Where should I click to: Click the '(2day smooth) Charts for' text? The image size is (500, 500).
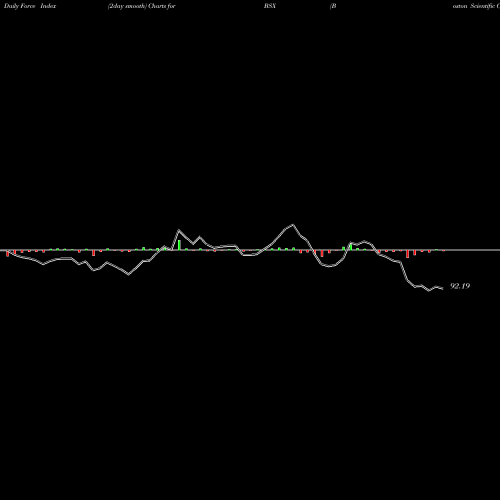[x=142, y=6]
